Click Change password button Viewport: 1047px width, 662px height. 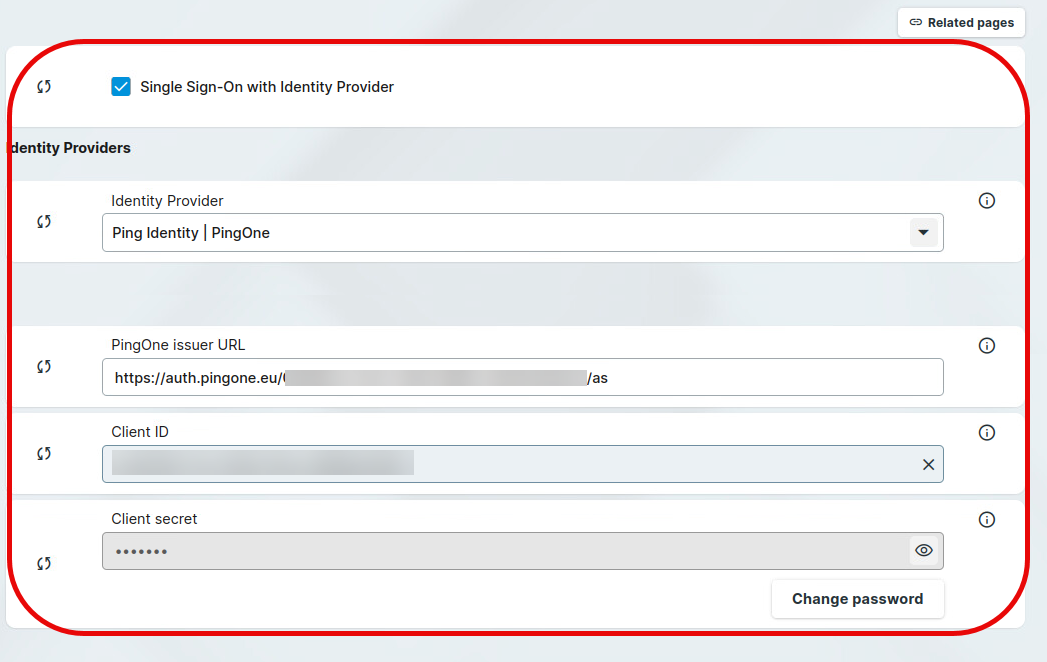pyautogui.click(x=857, y=599)
